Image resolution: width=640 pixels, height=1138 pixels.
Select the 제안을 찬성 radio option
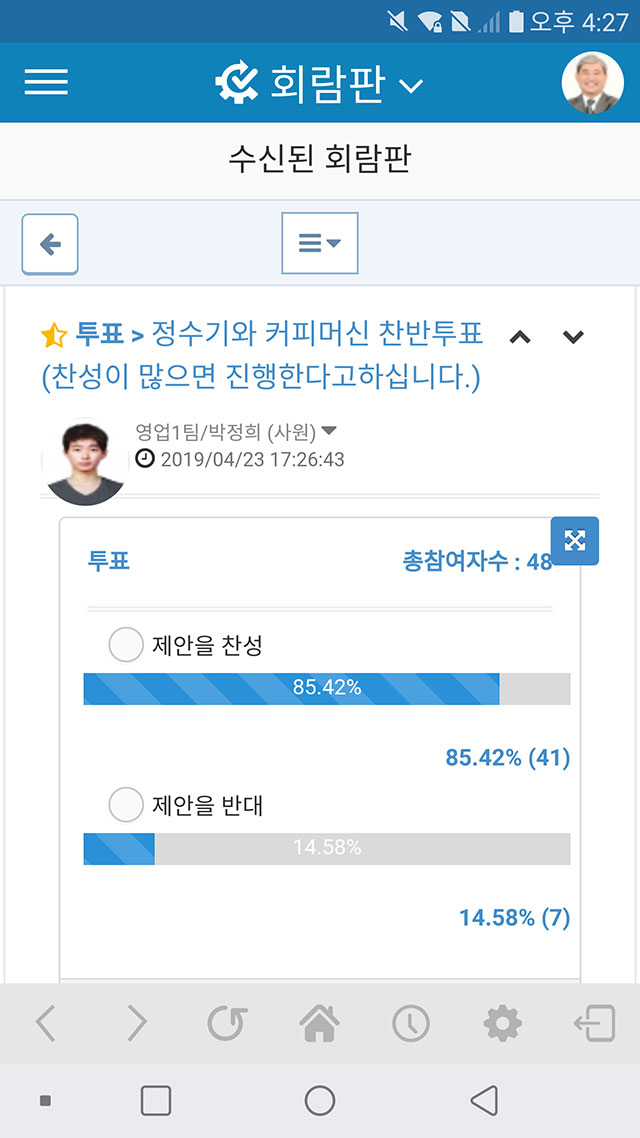click(126, 644)
